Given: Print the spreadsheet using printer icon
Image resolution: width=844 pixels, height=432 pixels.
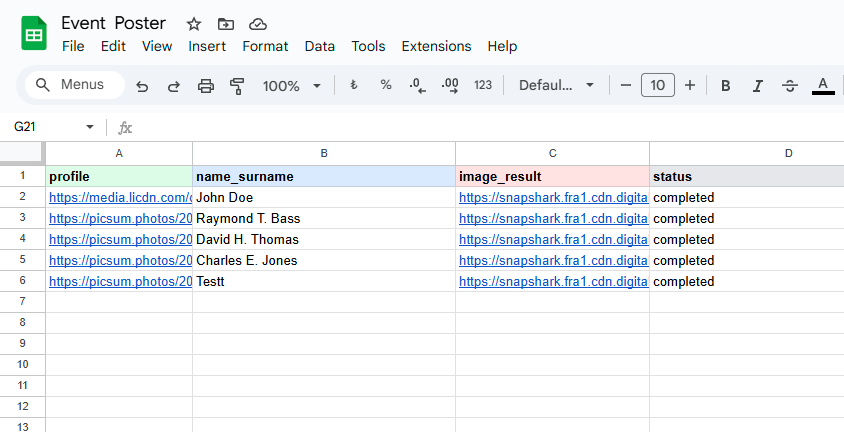Looking at the screenshot, I should pyautogui.click(x=206, y=86).
